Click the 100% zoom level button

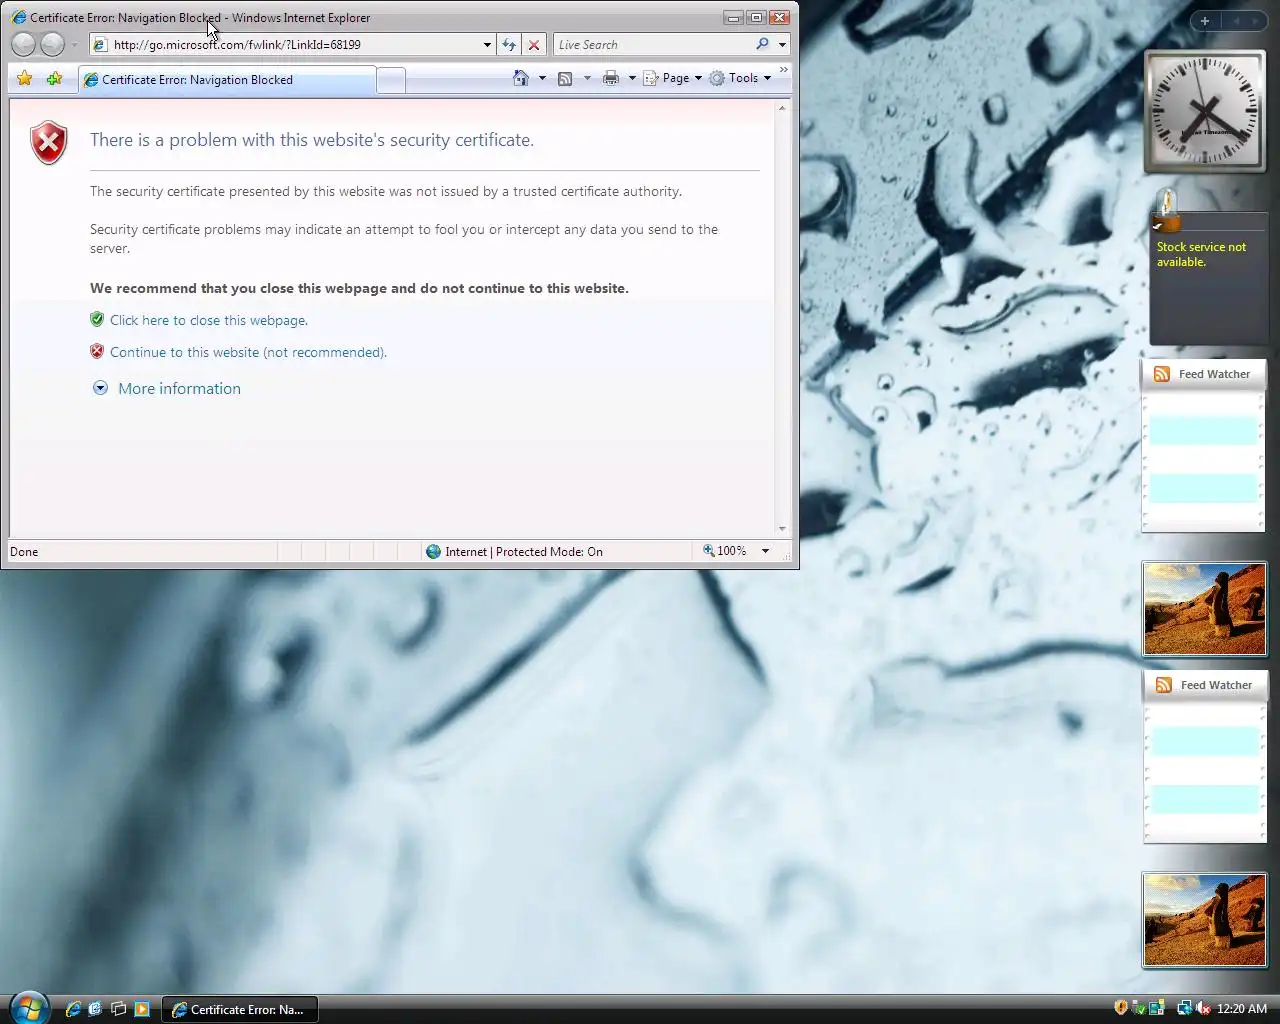(724, 551)
